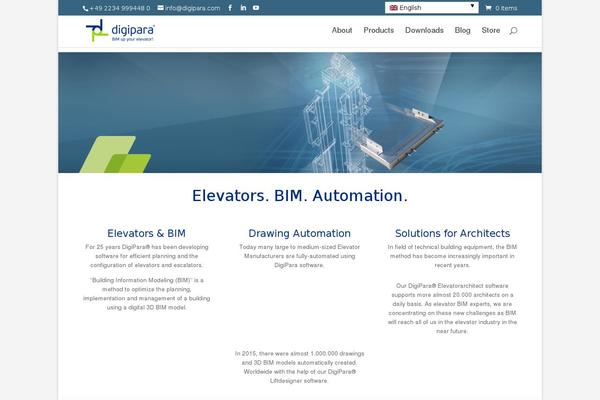Click the Solutions for Architects heading
This screenshot has height=400, width=600.
[x=452, y=233]
